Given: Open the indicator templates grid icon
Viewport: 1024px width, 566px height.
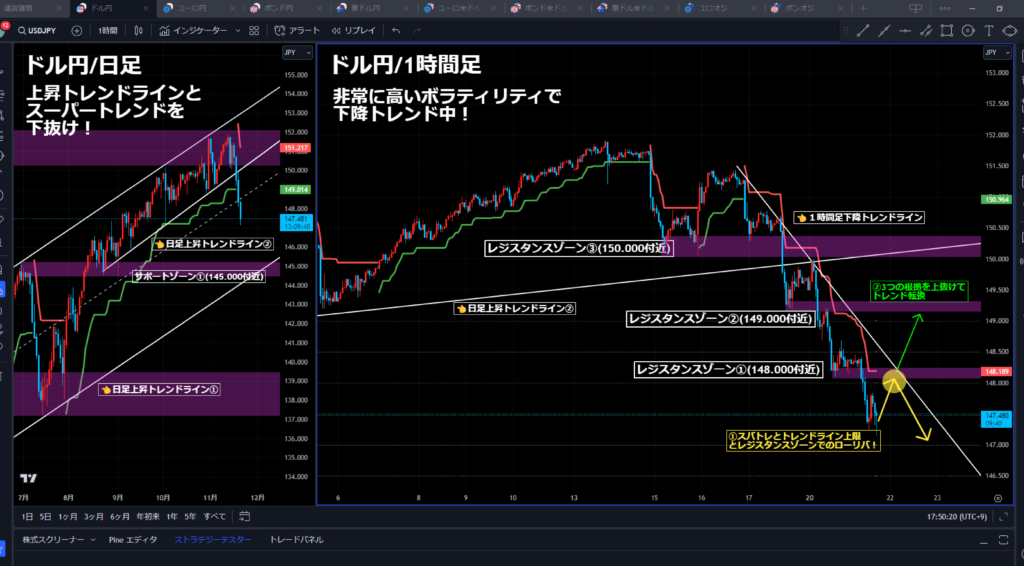Looking at the screenshot, I should point(252,30).
